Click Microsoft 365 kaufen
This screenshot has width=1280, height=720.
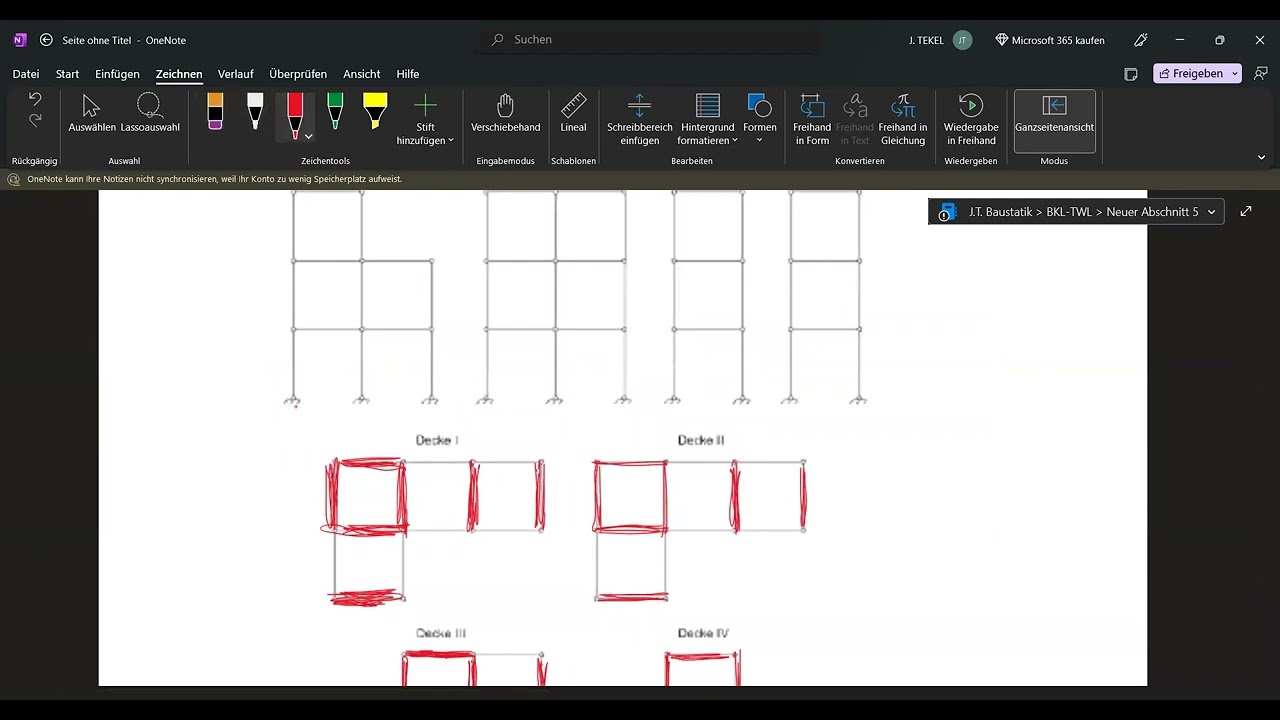click(x=1050, y=40)
